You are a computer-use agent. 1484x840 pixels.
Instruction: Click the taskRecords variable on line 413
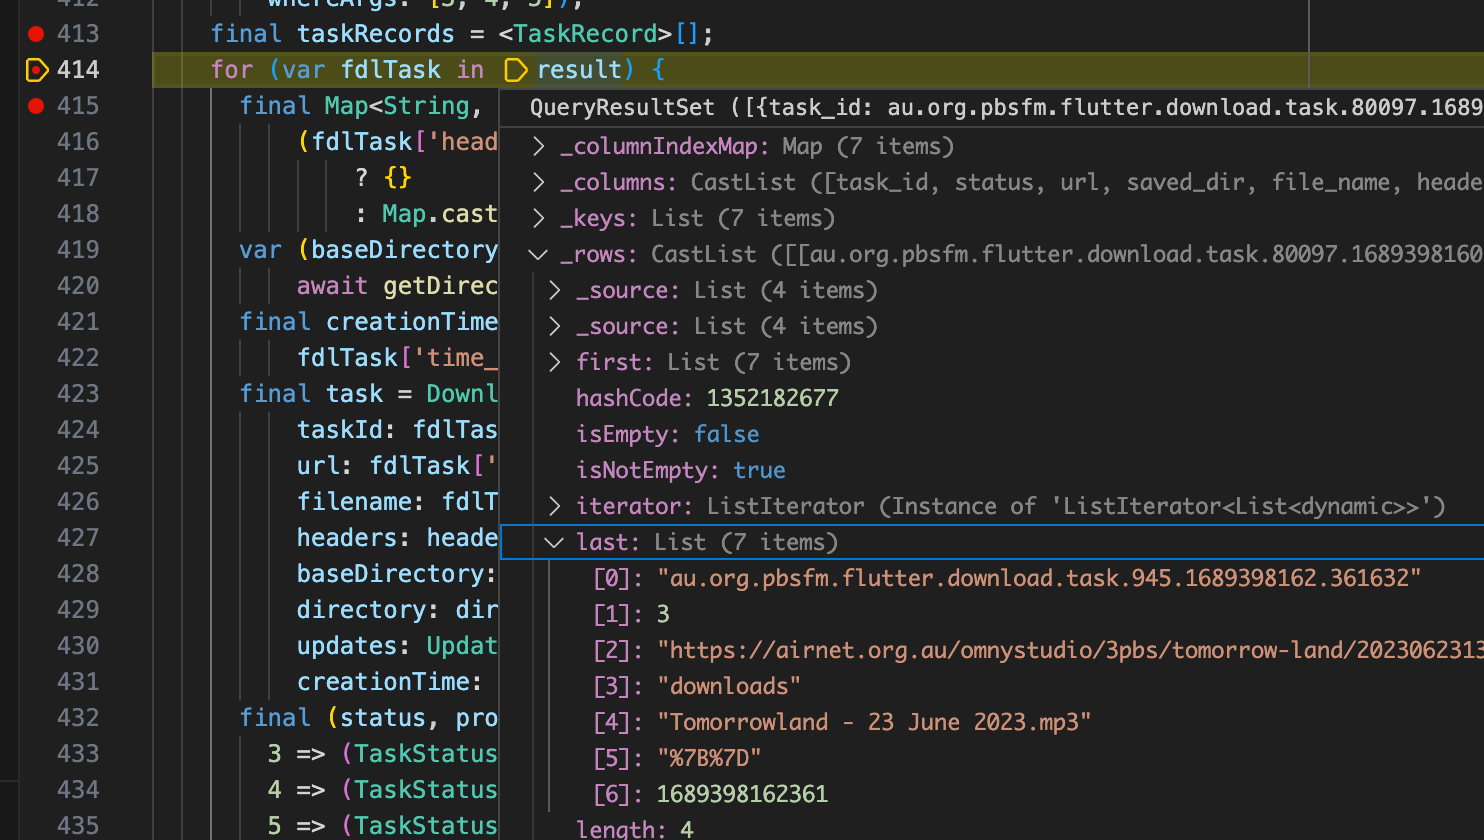(376, 33)
